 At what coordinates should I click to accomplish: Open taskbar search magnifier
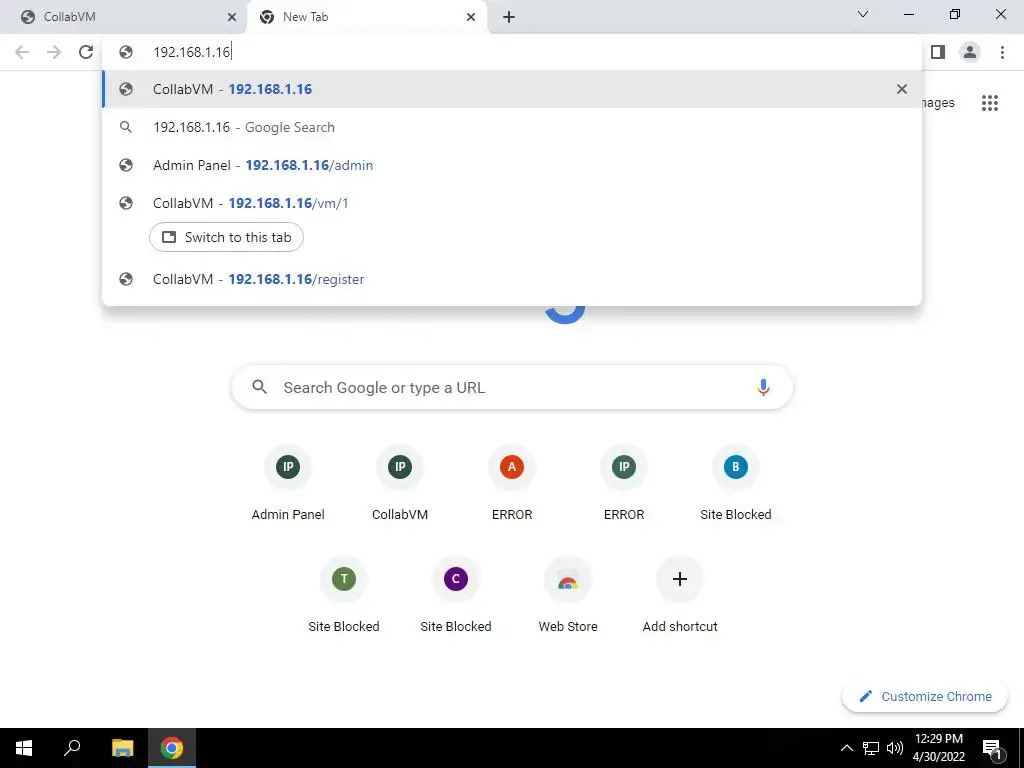tap(72, 748)
